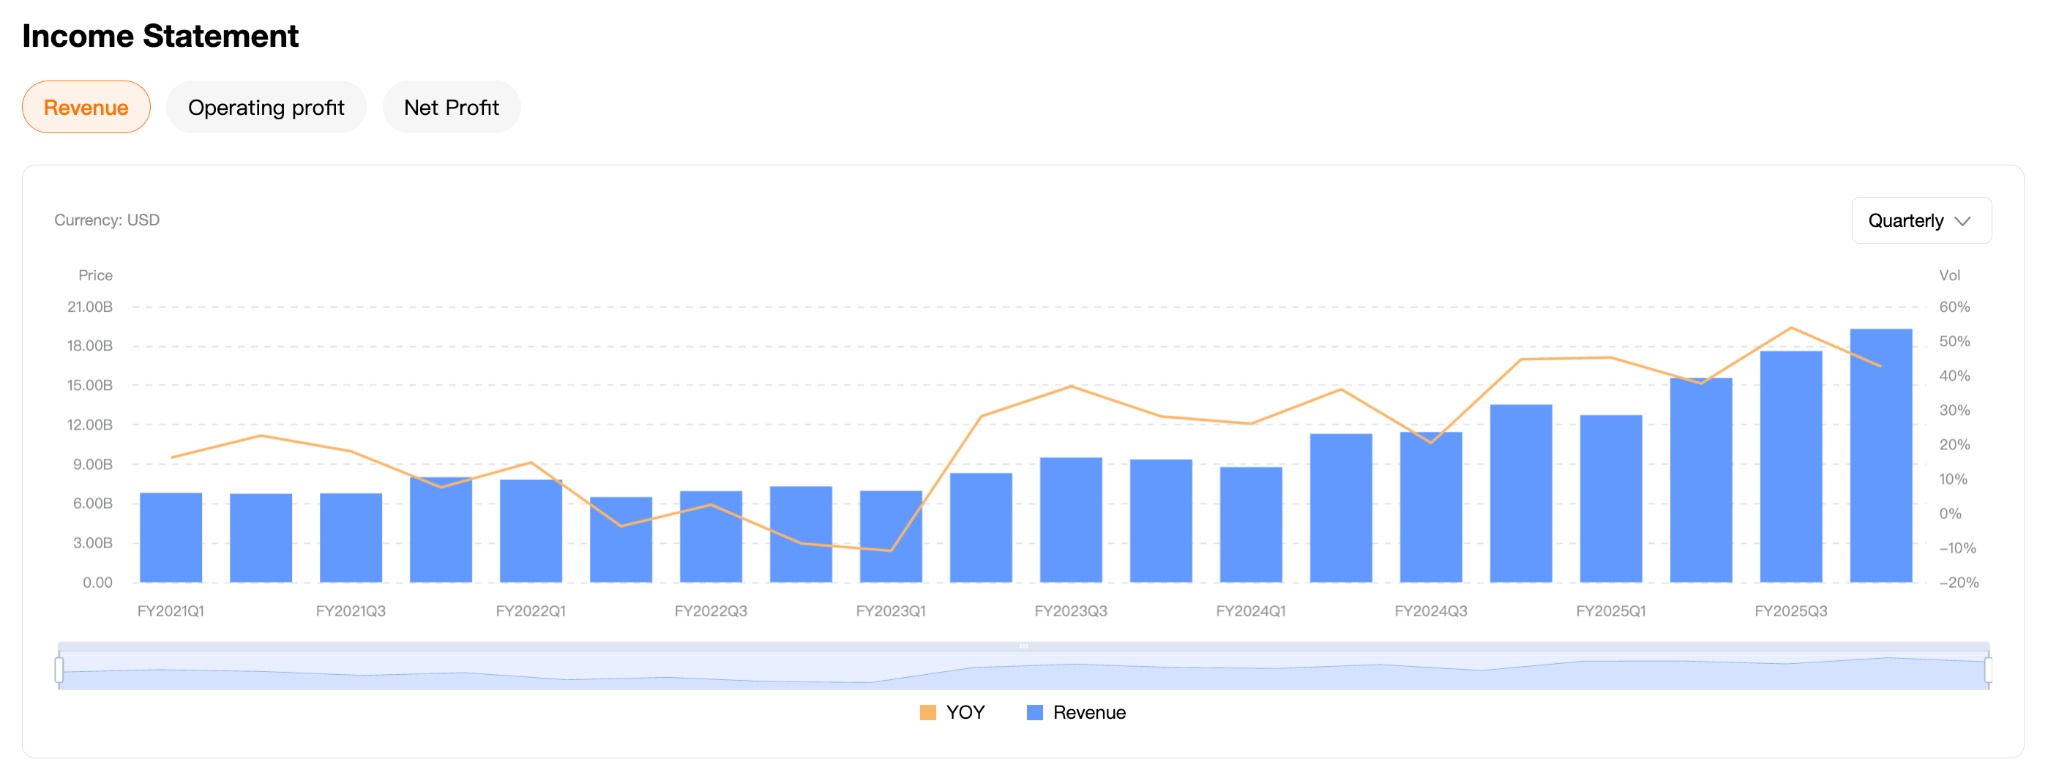This screenshot has width=2048, height=779.
Task: Click the FY2025Q1 revenue bar
Action: (x=1611, y=499)
